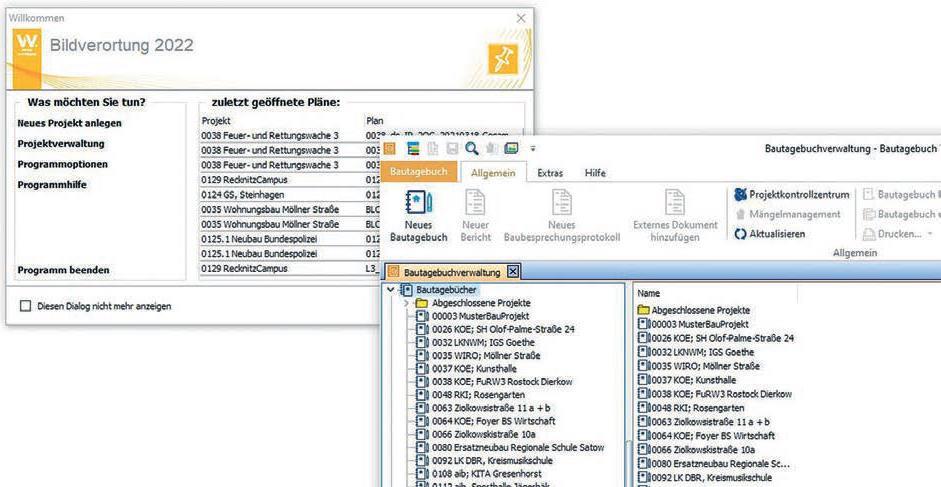Image resolution: width=941 pixels, height=487 pixels.
Task: Select 0026 KOE; SH Olof-Palme-Straße 24 in the tree
Action: coord(506,329)
